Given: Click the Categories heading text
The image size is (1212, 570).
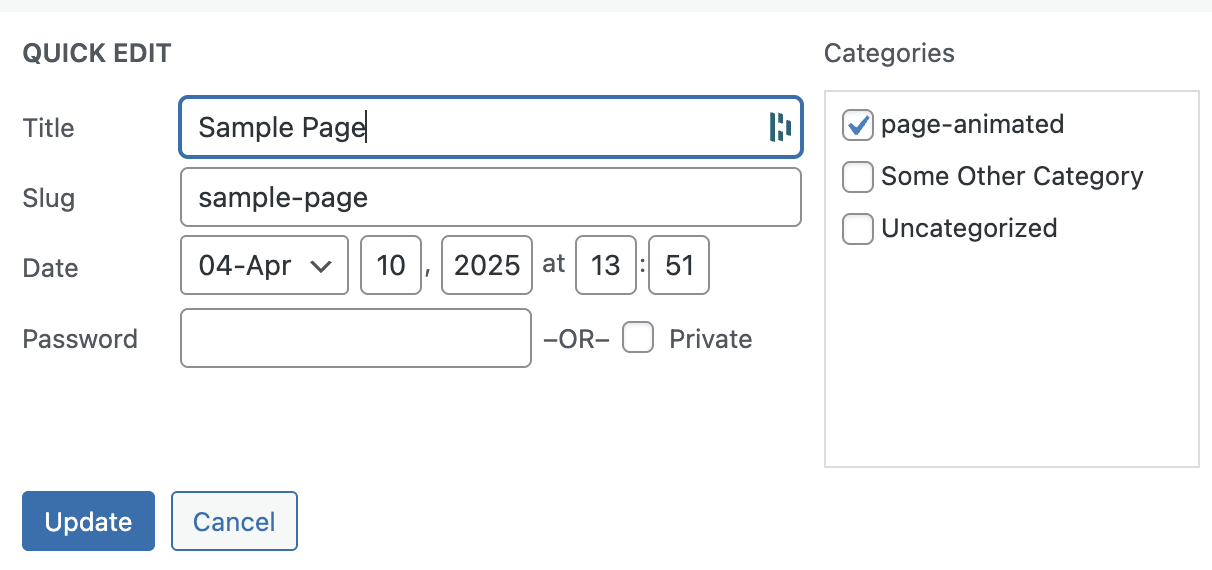Looking at the screenshot, I should pos(889,53).
